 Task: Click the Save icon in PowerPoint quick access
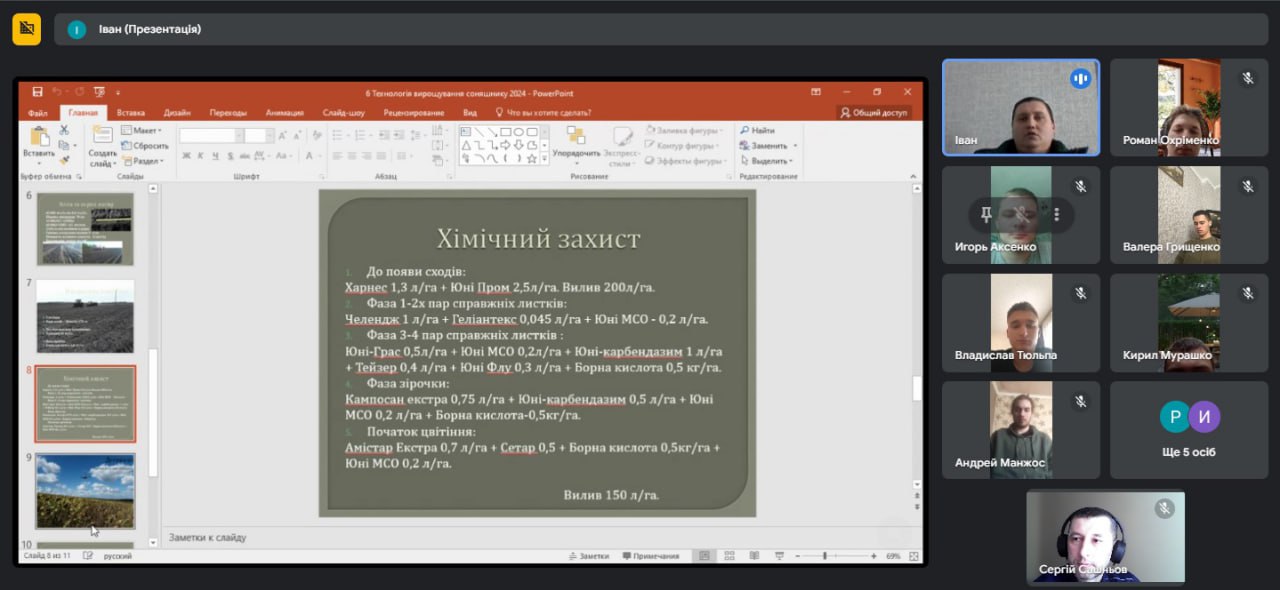point(38,92)
